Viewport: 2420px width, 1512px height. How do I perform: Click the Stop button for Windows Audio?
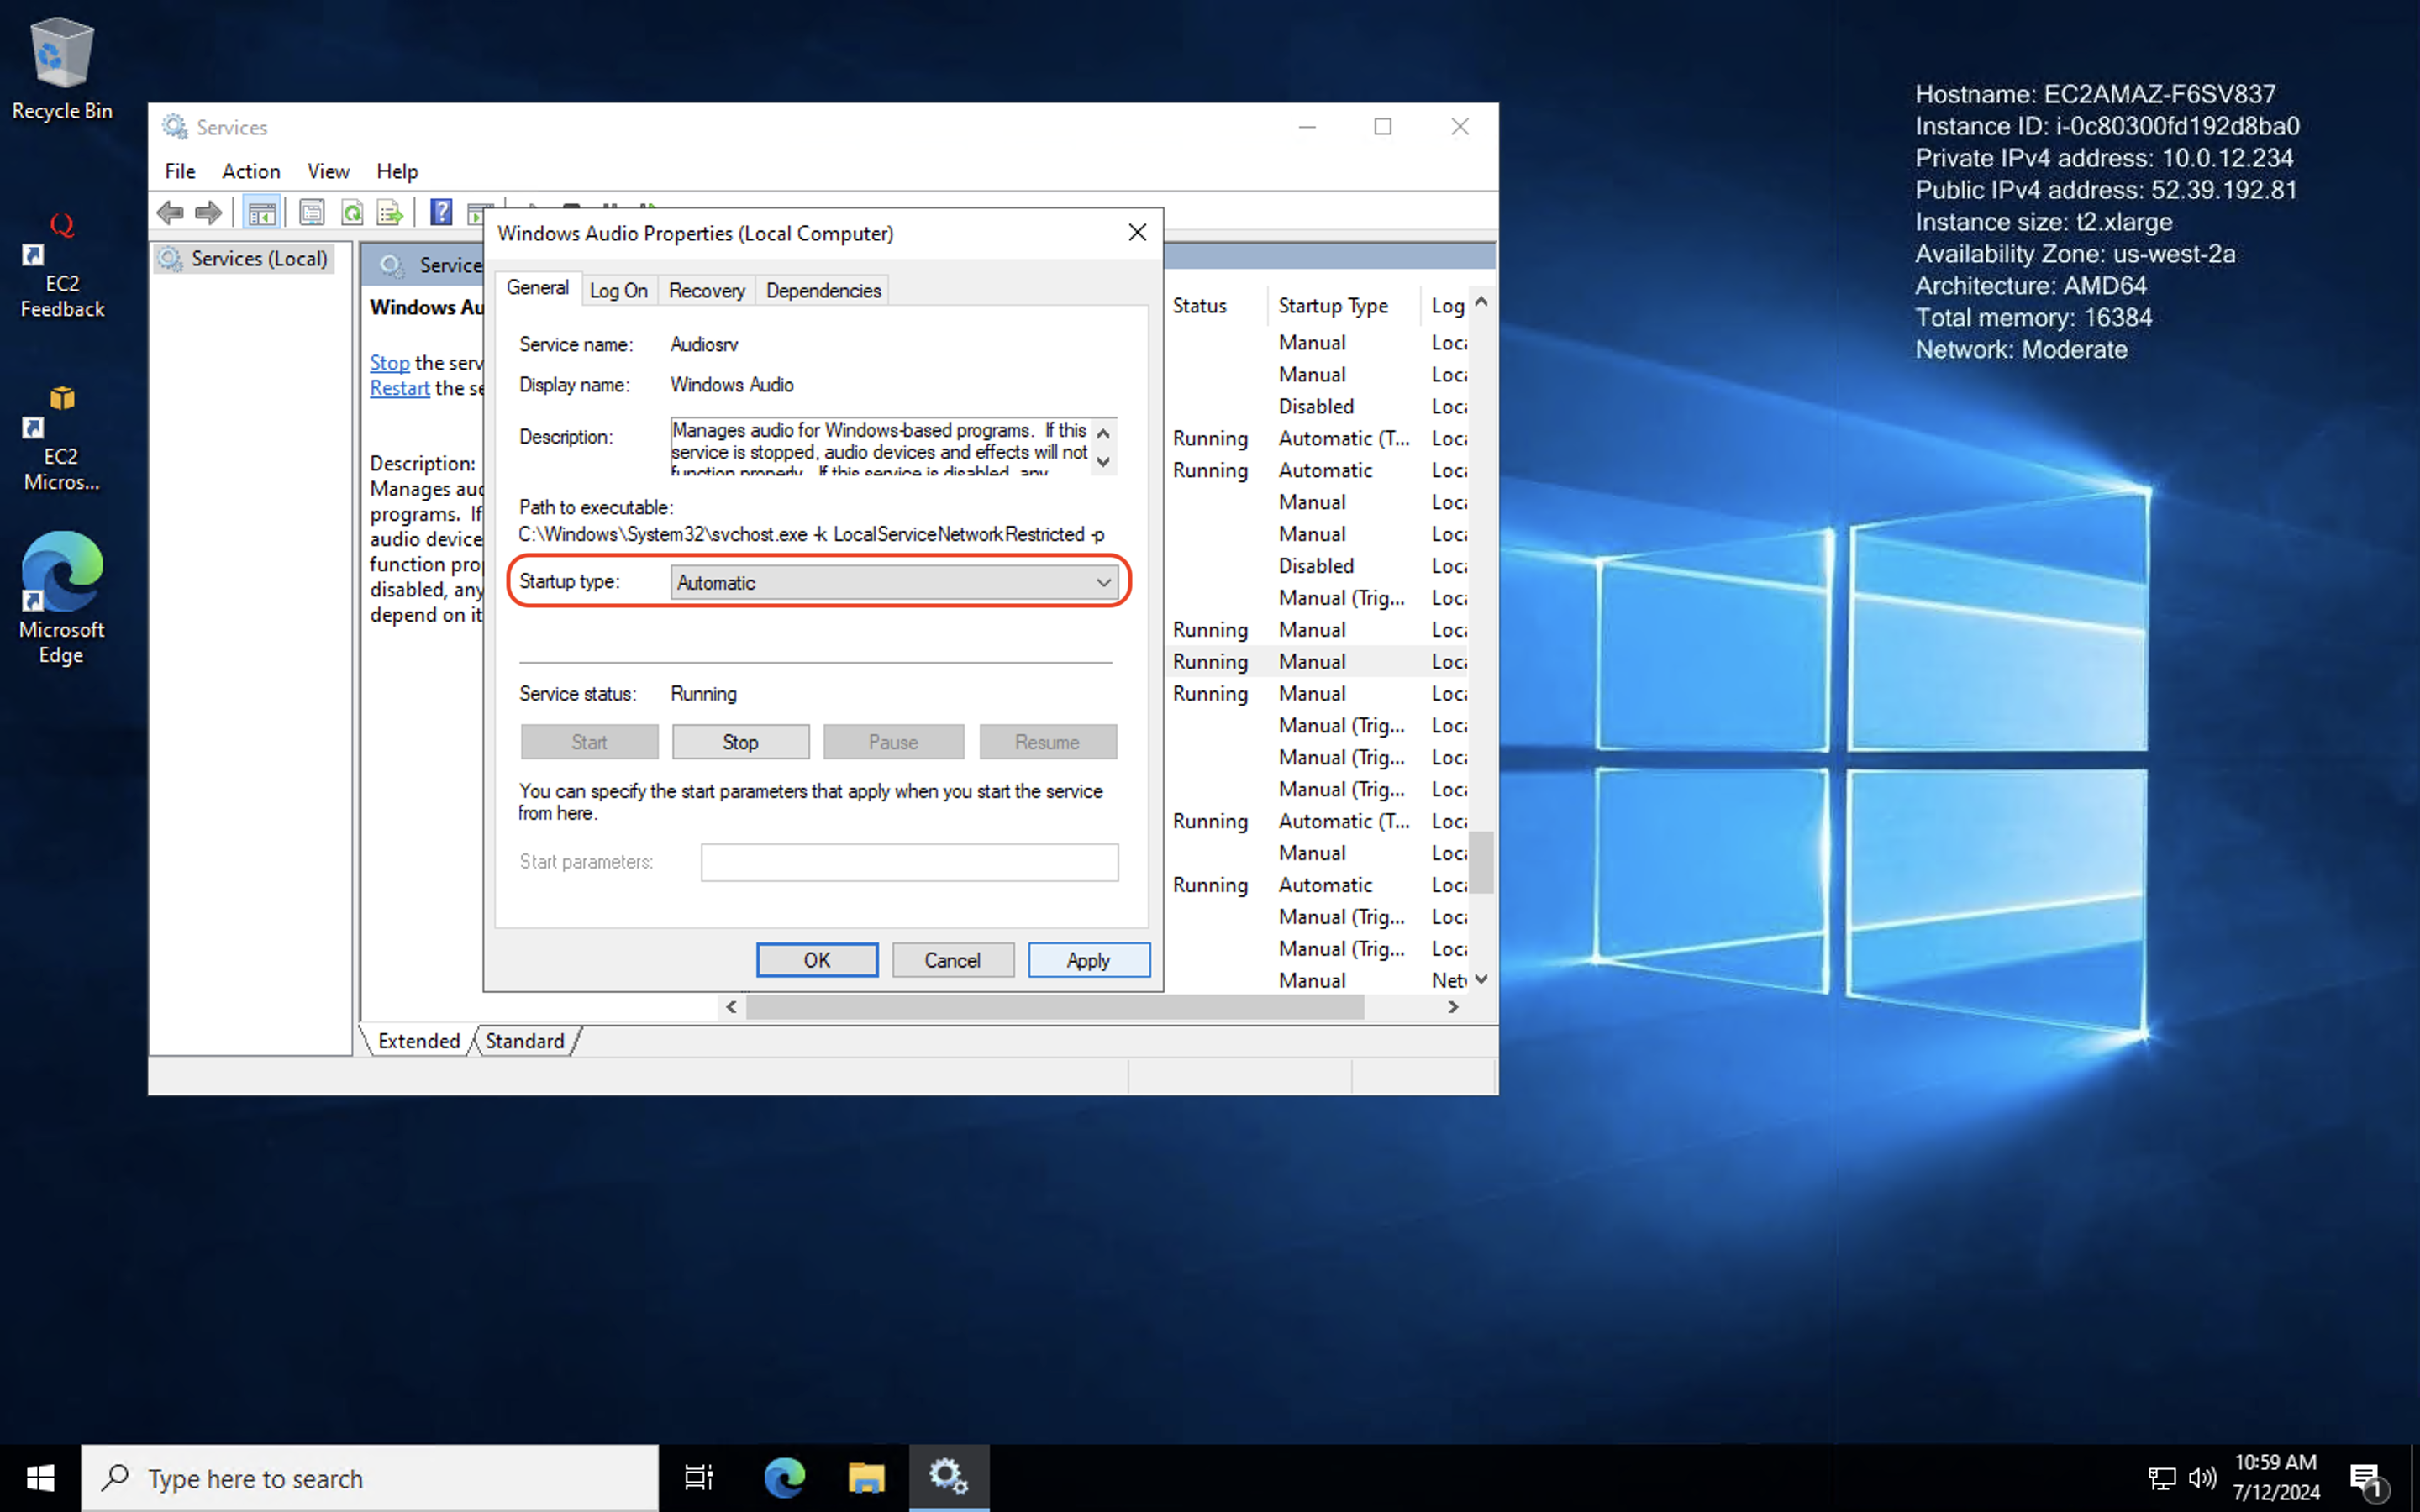pyautogui.click(x=740, y=741)
